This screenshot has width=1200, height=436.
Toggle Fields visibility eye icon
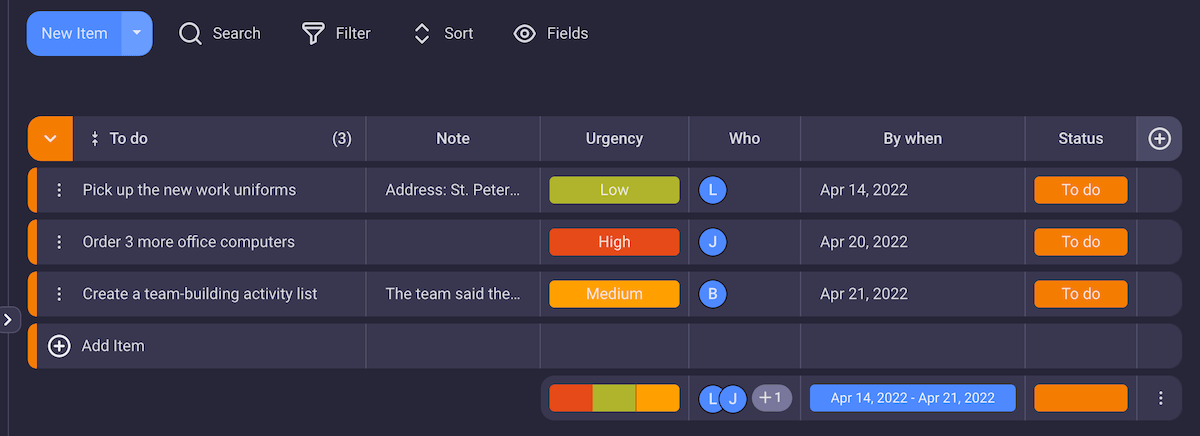pyautogui.click(x=525, y=34)
